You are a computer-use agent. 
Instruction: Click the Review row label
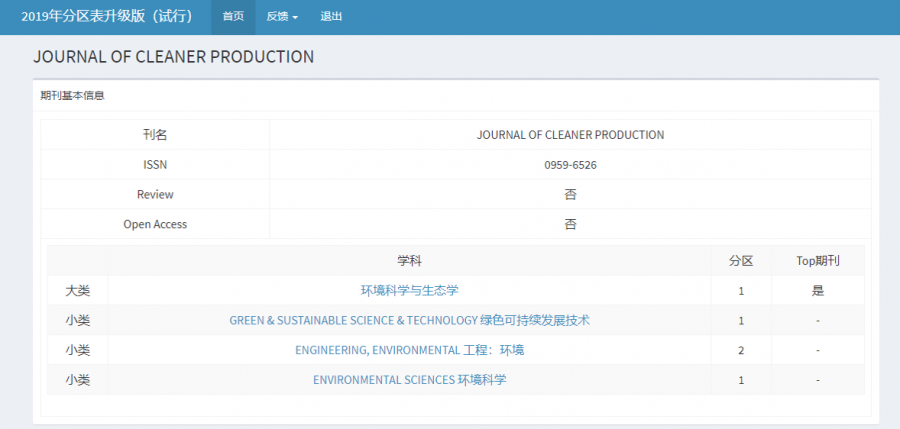pos(155,194)
